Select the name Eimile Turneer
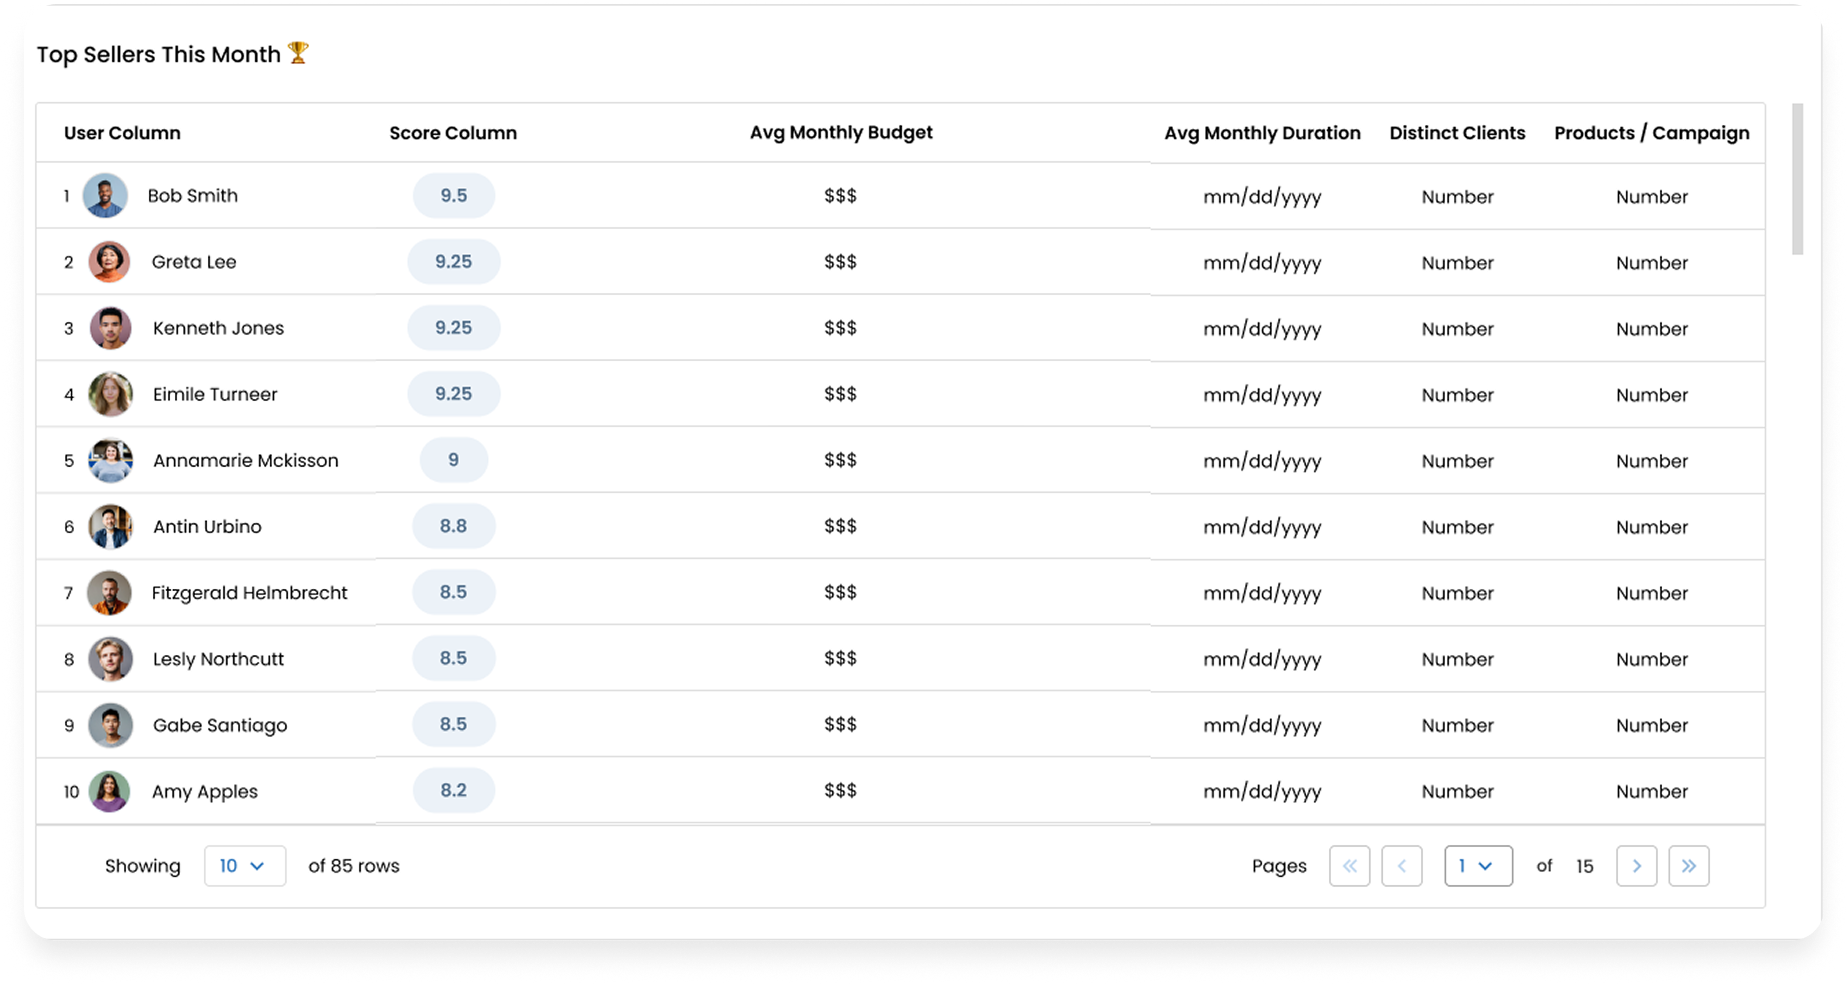 click(x=215, y=394)
